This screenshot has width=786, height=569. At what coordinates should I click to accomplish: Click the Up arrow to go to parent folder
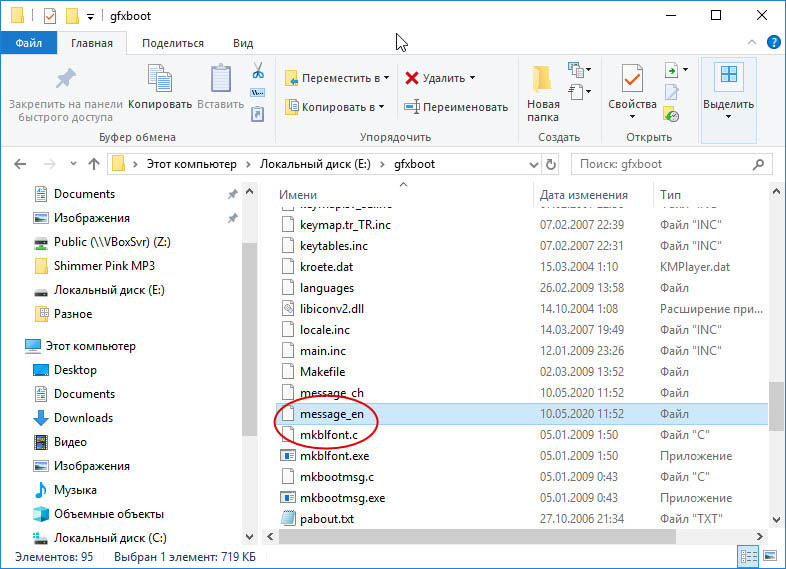tap(94, 163)
